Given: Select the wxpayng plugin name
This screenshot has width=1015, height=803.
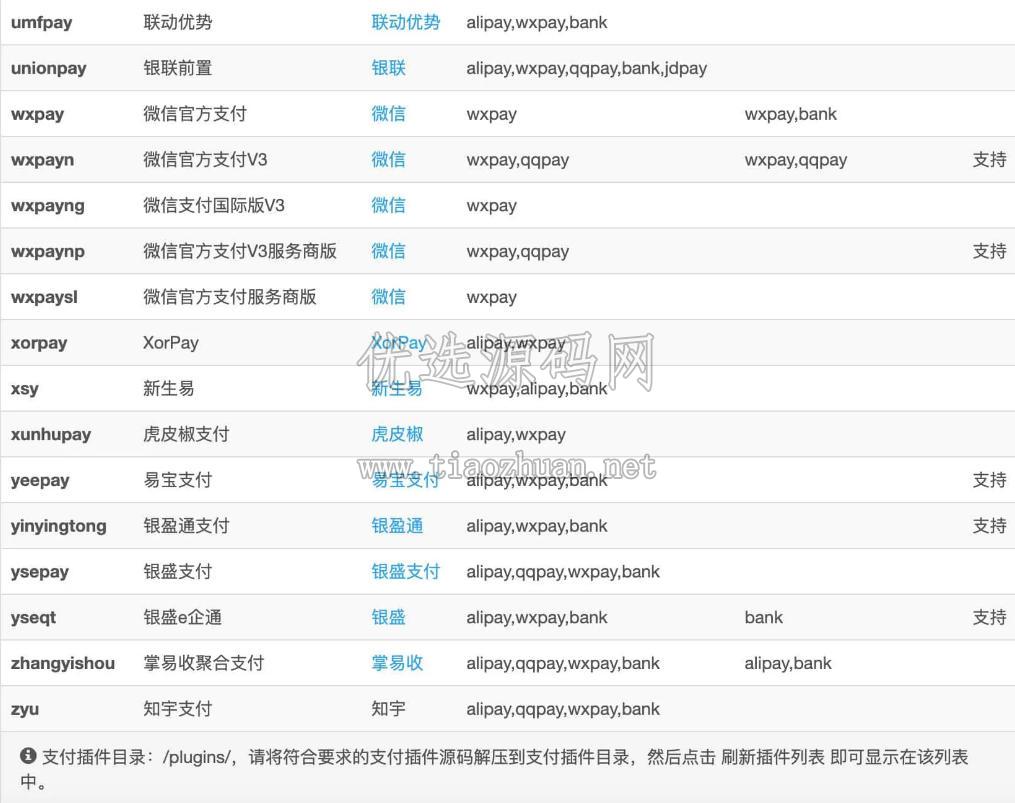Looking at the screenshot, I should [48, 206].
